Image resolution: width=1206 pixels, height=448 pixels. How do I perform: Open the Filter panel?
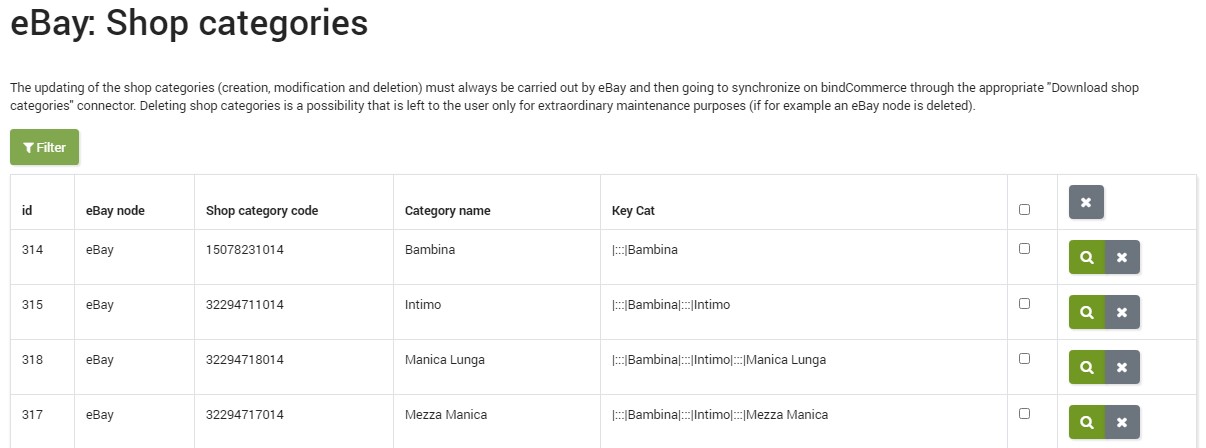[x=44, y=147]
